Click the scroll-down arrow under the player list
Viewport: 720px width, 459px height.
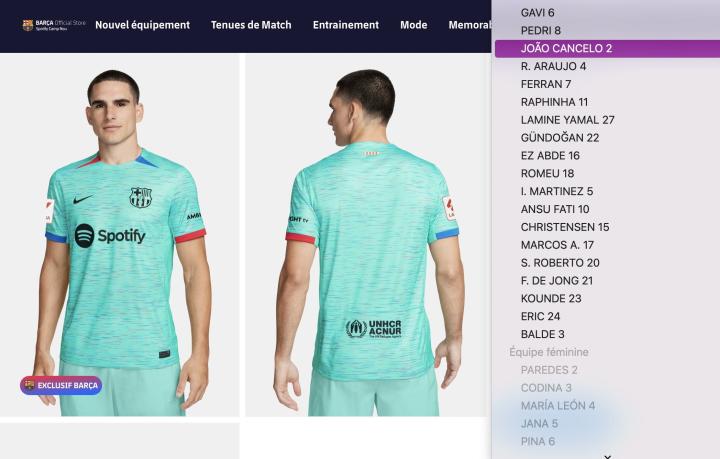pos(608,456)
